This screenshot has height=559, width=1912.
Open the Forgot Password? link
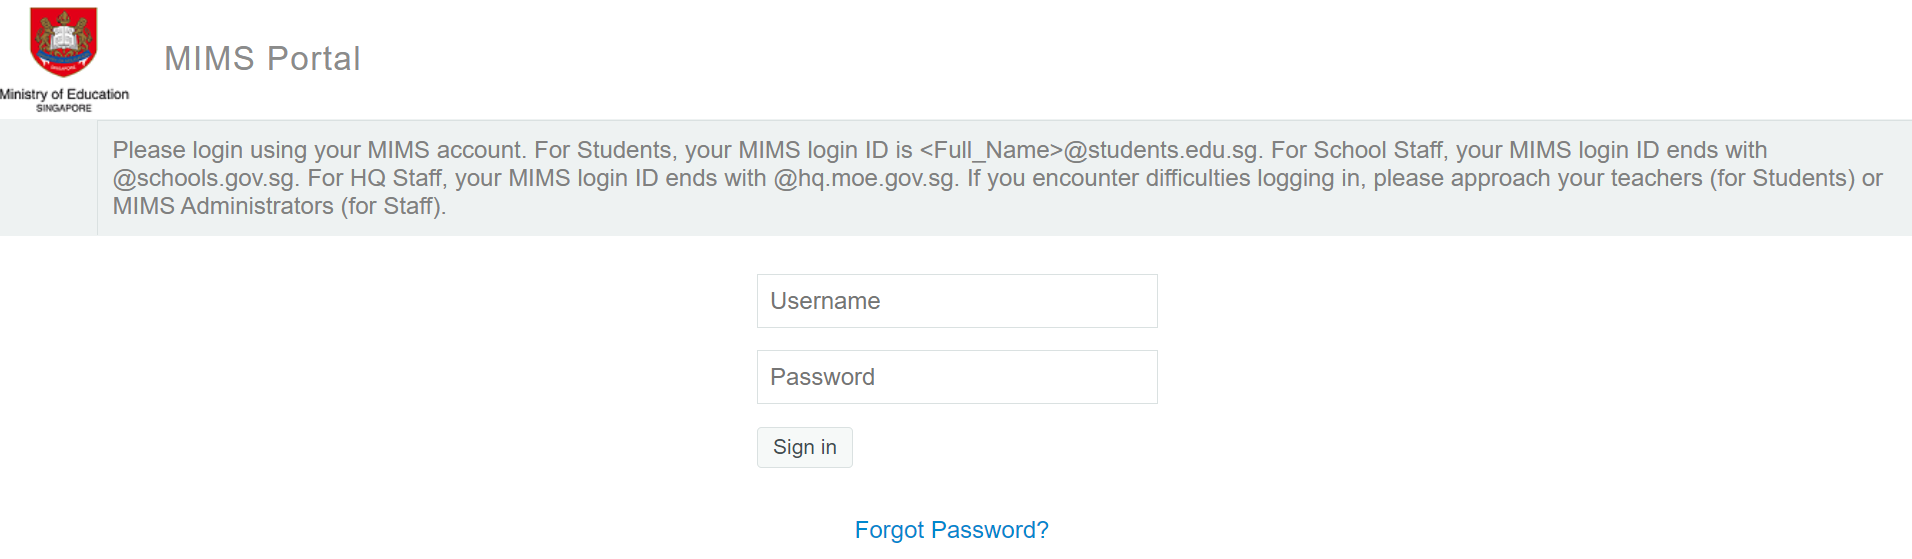(x=952, y=530)
